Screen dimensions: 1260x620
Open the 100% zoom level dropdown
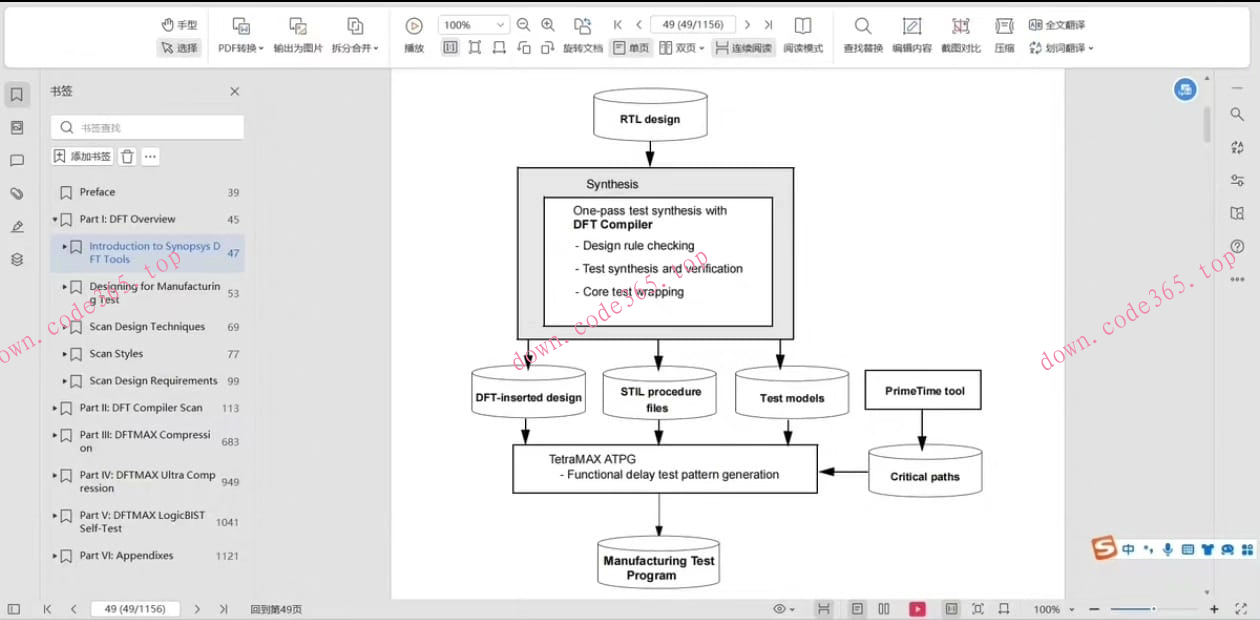tap(474, 25)
